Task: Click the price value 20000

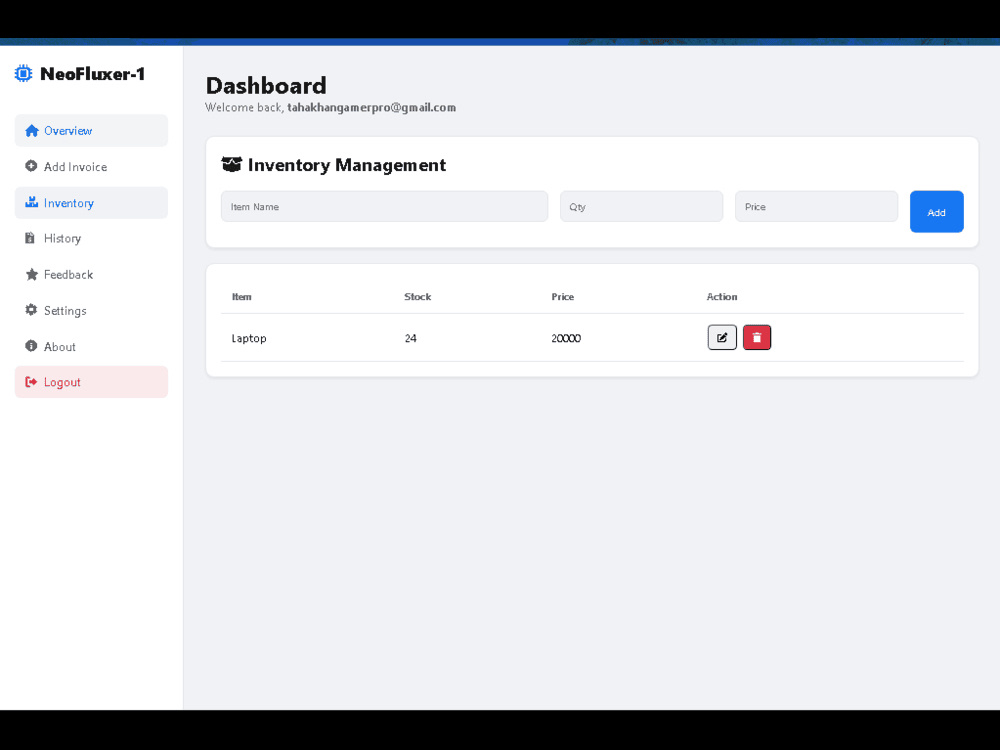Action: [566, 338]
